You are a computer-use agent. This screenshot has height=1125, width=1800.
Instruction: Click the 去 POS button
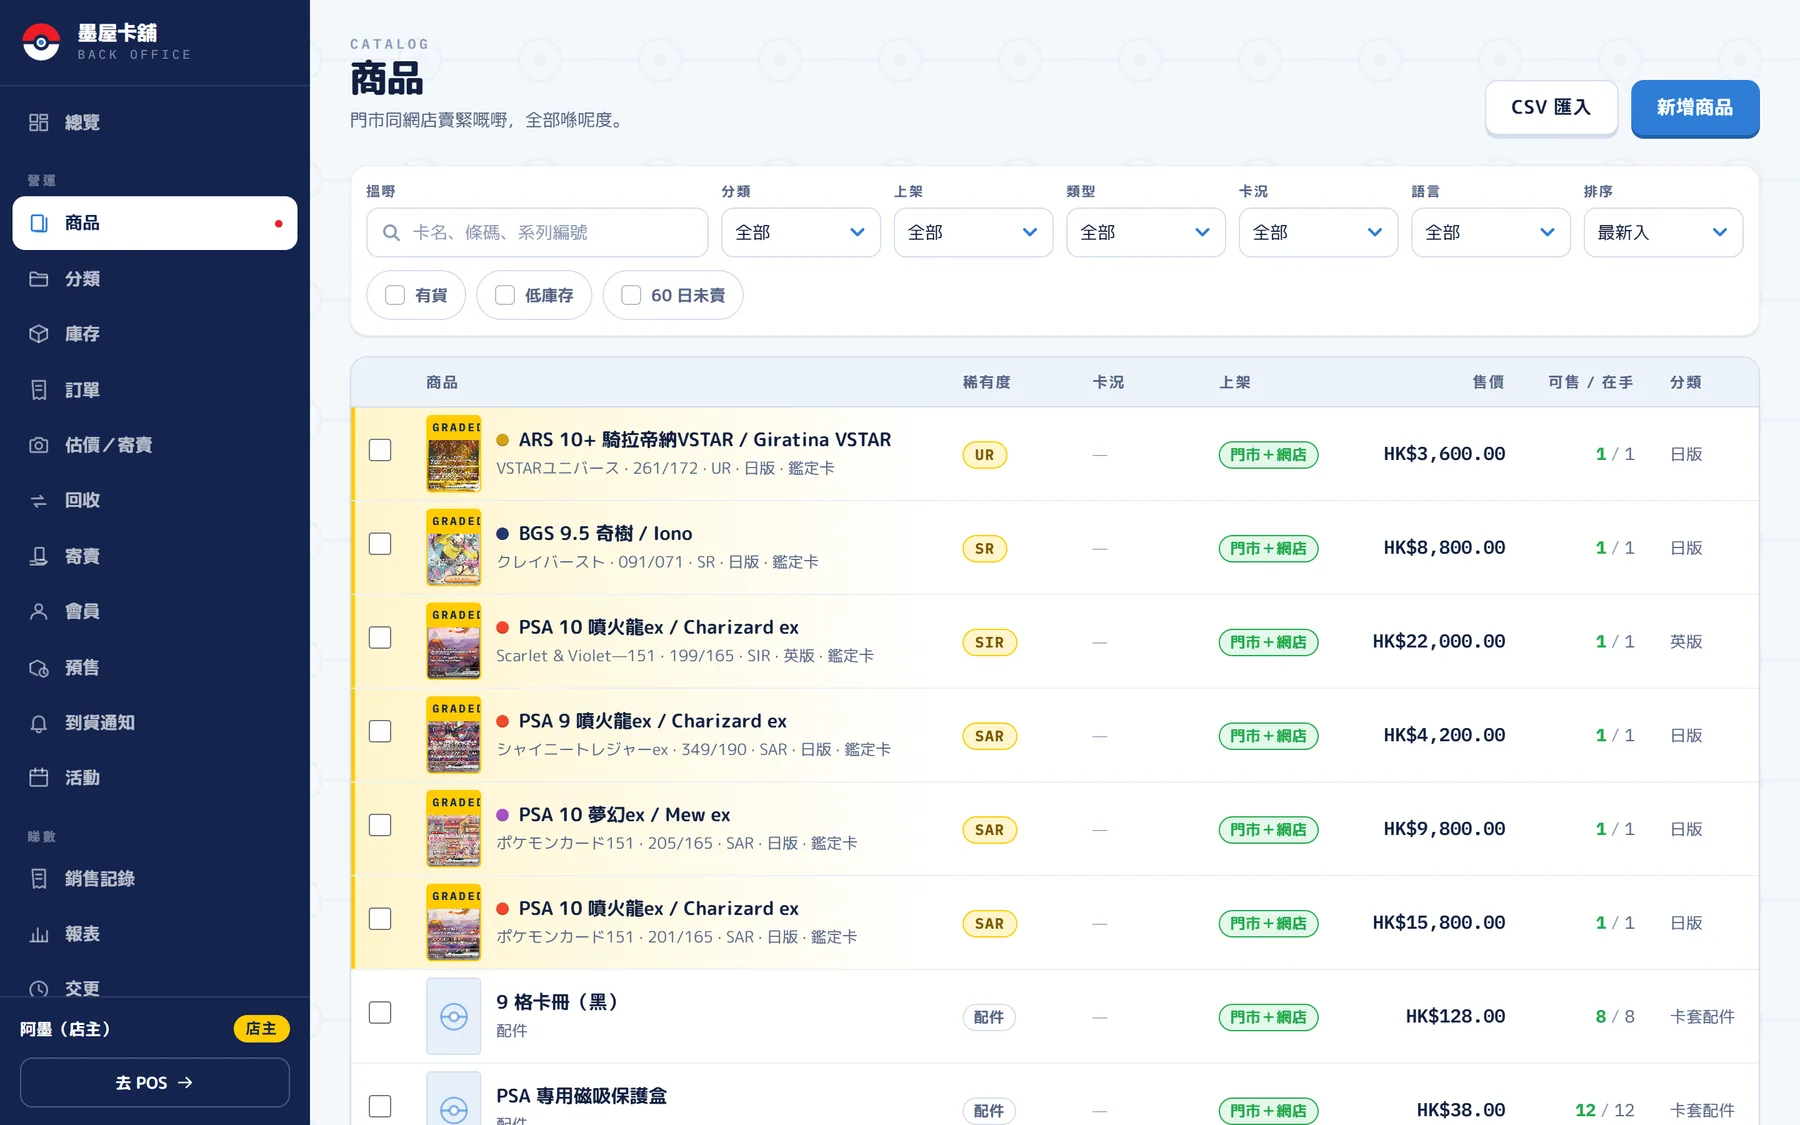pyautogui.click(x=155, y=1083)
